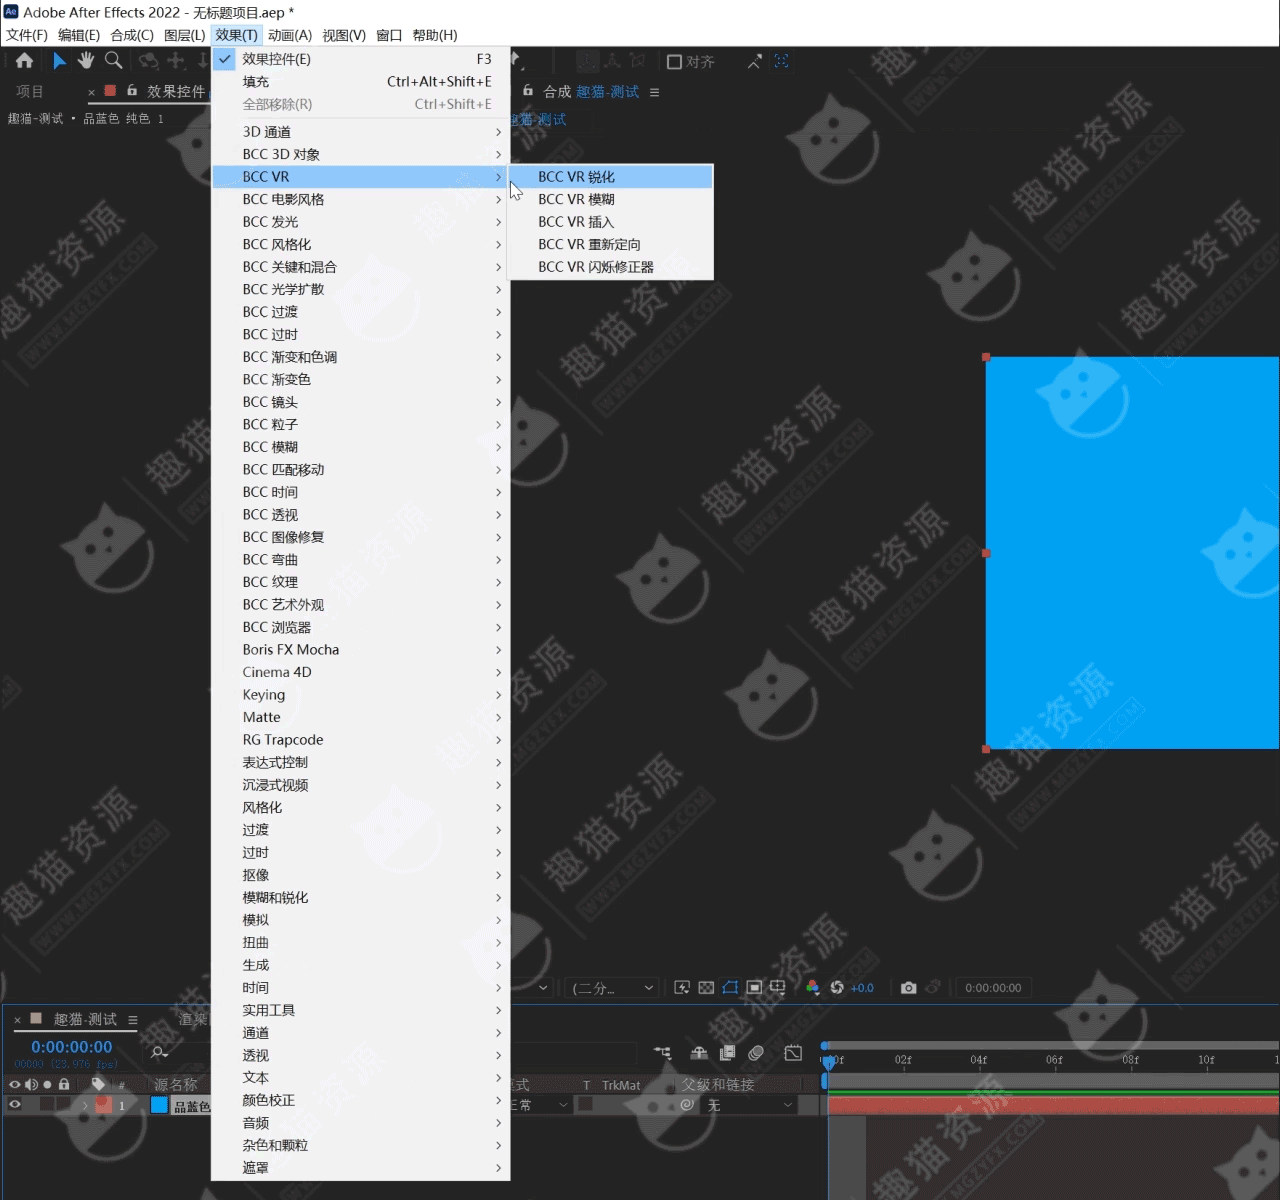
Task: Expand the BCC 粒子 submenu
Action: 361,424
